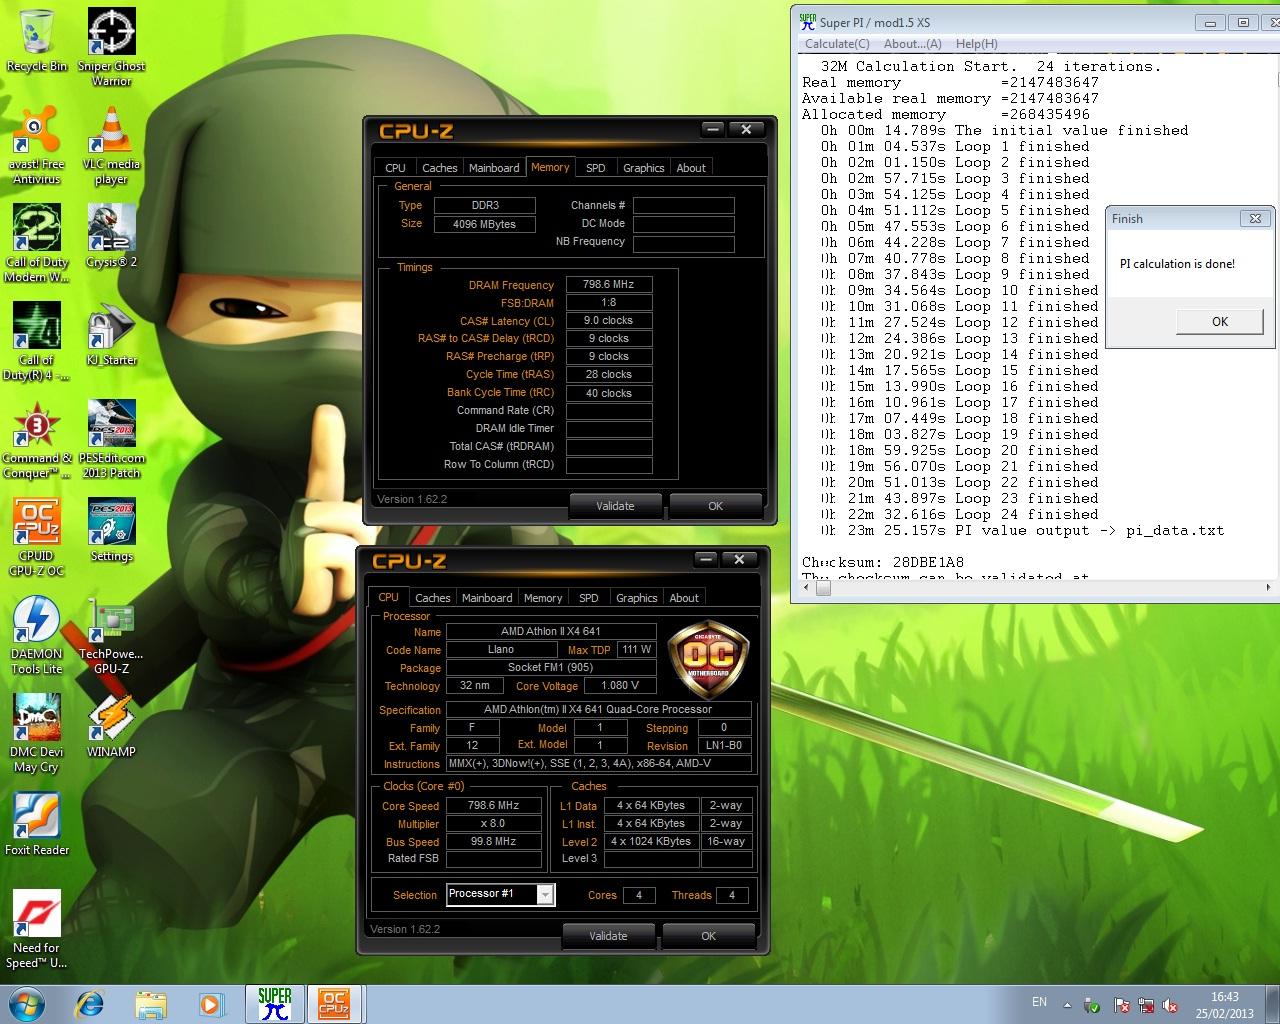The height and width of the screenshot is (1024, 1280).
Task: Select PESEdit.com 2013 Patch icon
Action: click(x=111, y=440)
